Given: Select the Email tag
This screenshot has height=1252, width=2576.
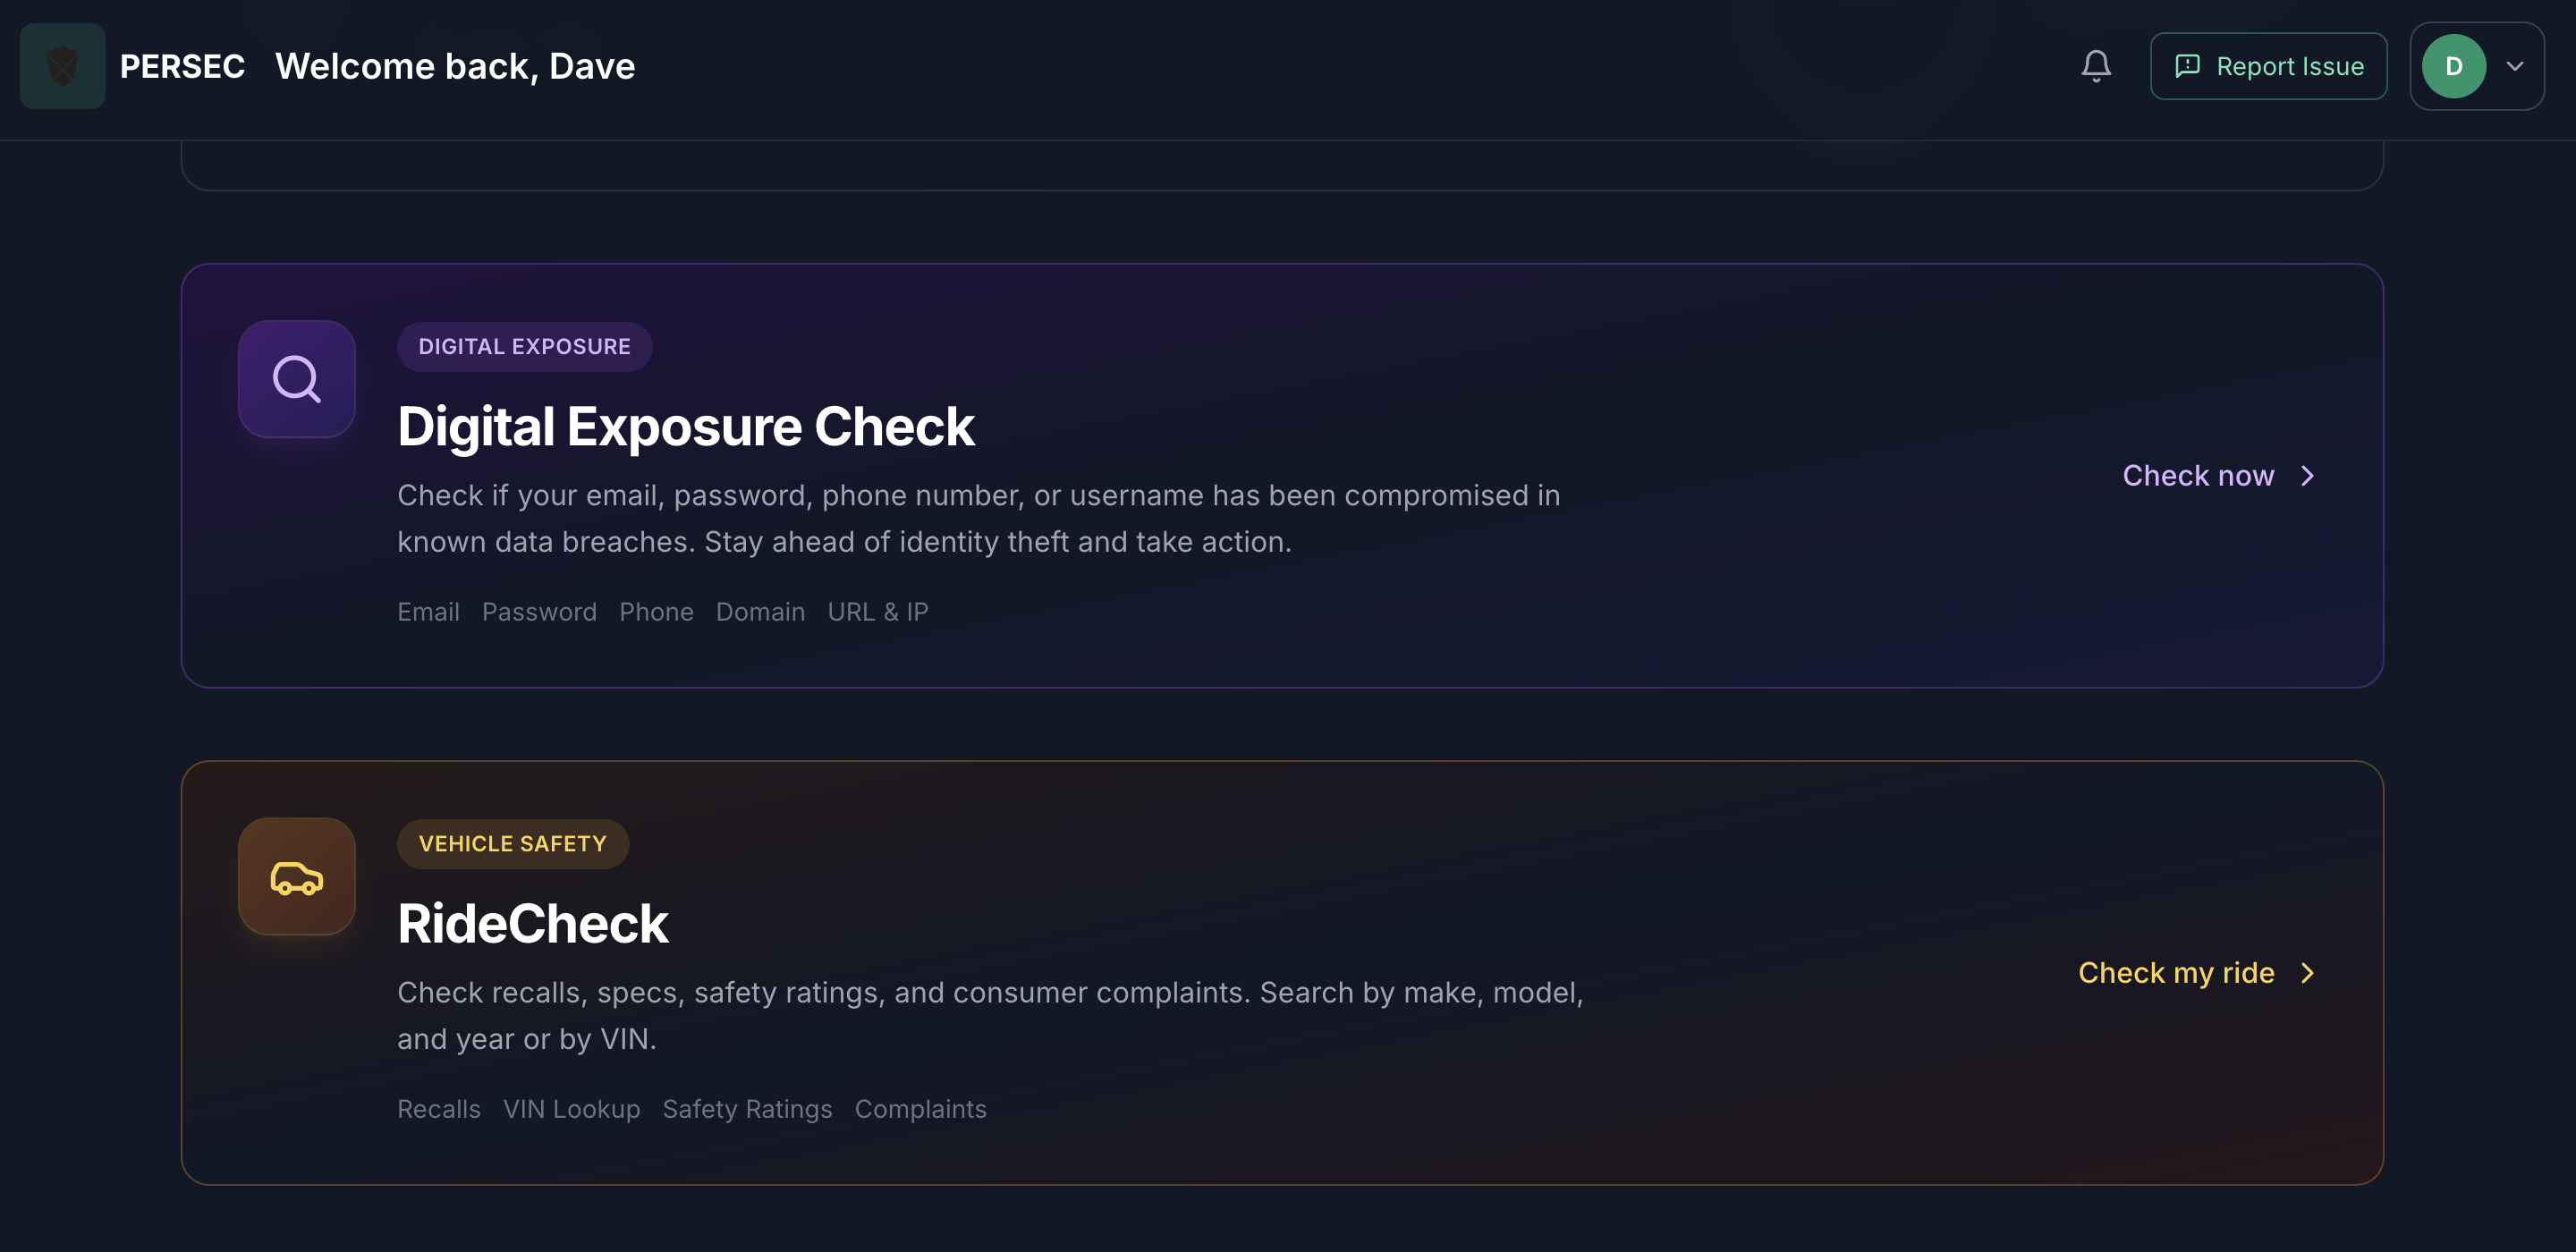Looking at the screenshot, I should pyautogui.click(x=428, y=612).
